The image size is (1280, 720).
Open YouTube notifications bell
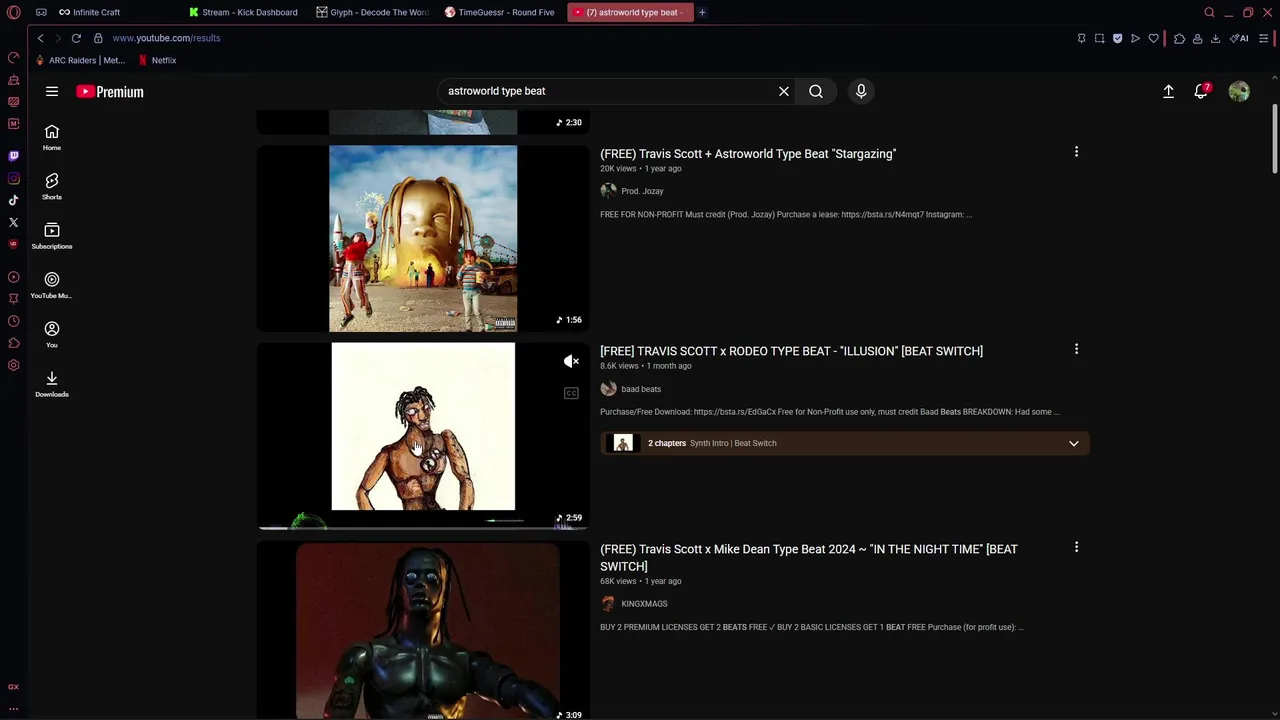point(1201,91)
